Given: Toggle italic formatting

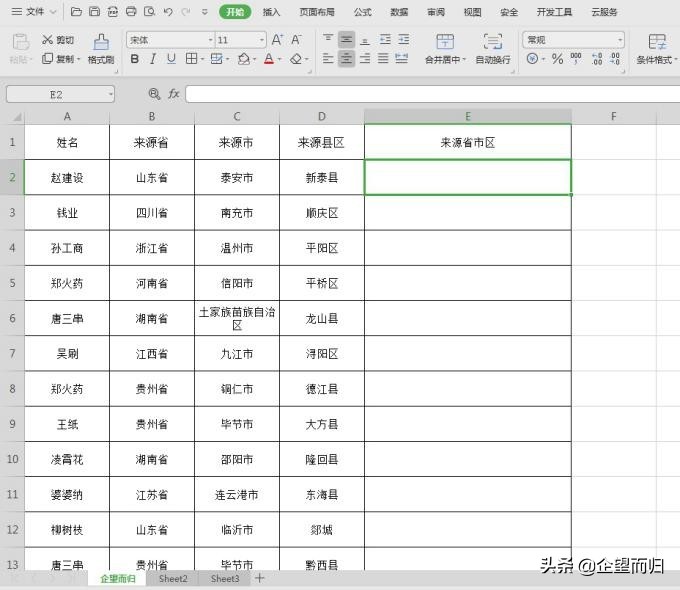Looking at the screenshot, I should coord(153,59).
